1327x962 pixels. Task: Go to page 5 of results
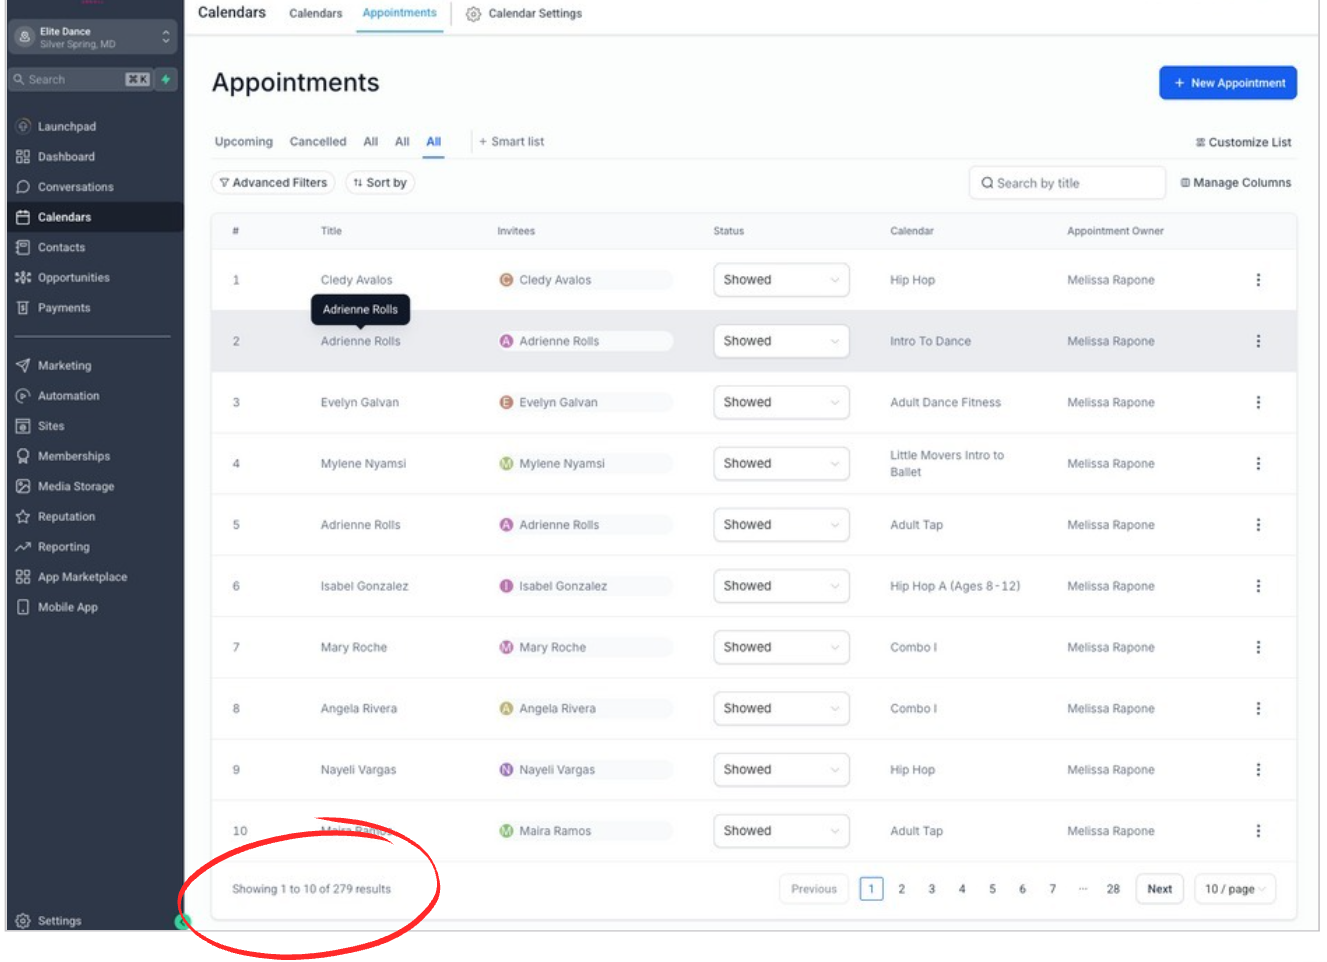[992, 889]
